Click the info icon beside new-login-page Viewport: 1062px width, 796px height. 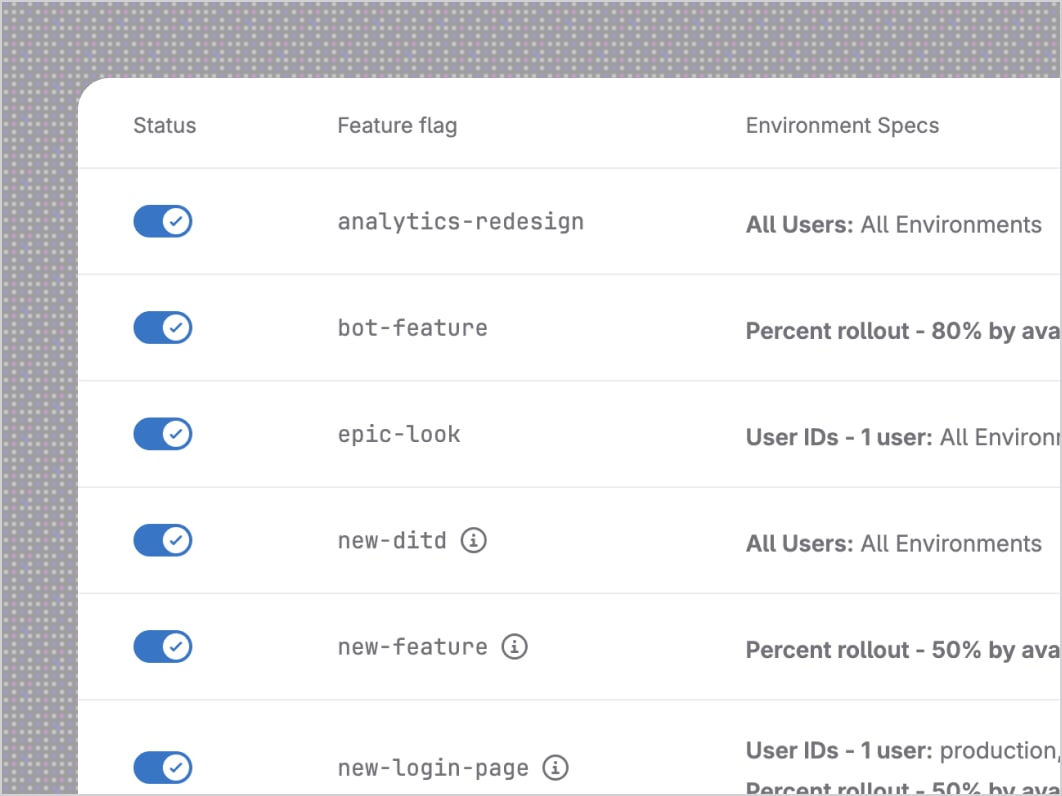point(555,768)
